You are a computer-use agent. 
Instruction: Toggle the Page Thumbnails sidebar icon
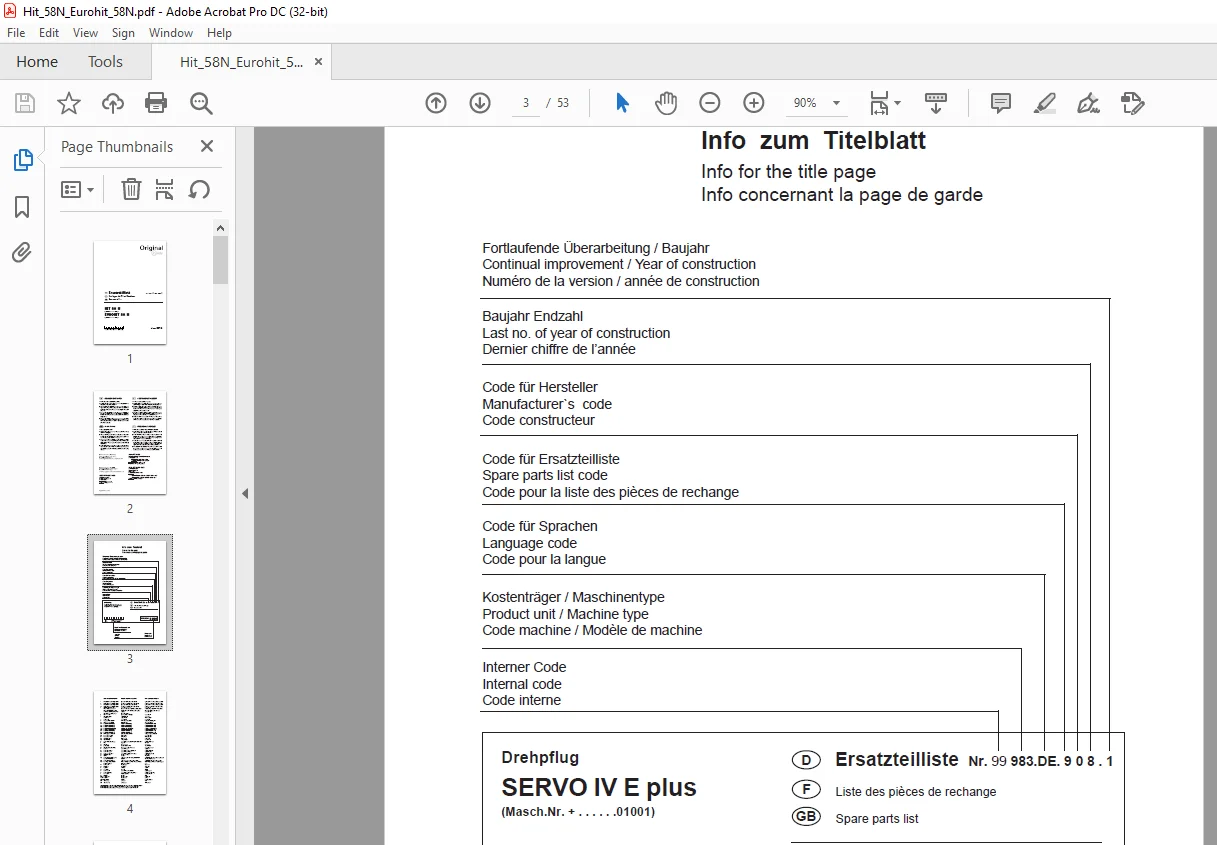click(22, 160)
